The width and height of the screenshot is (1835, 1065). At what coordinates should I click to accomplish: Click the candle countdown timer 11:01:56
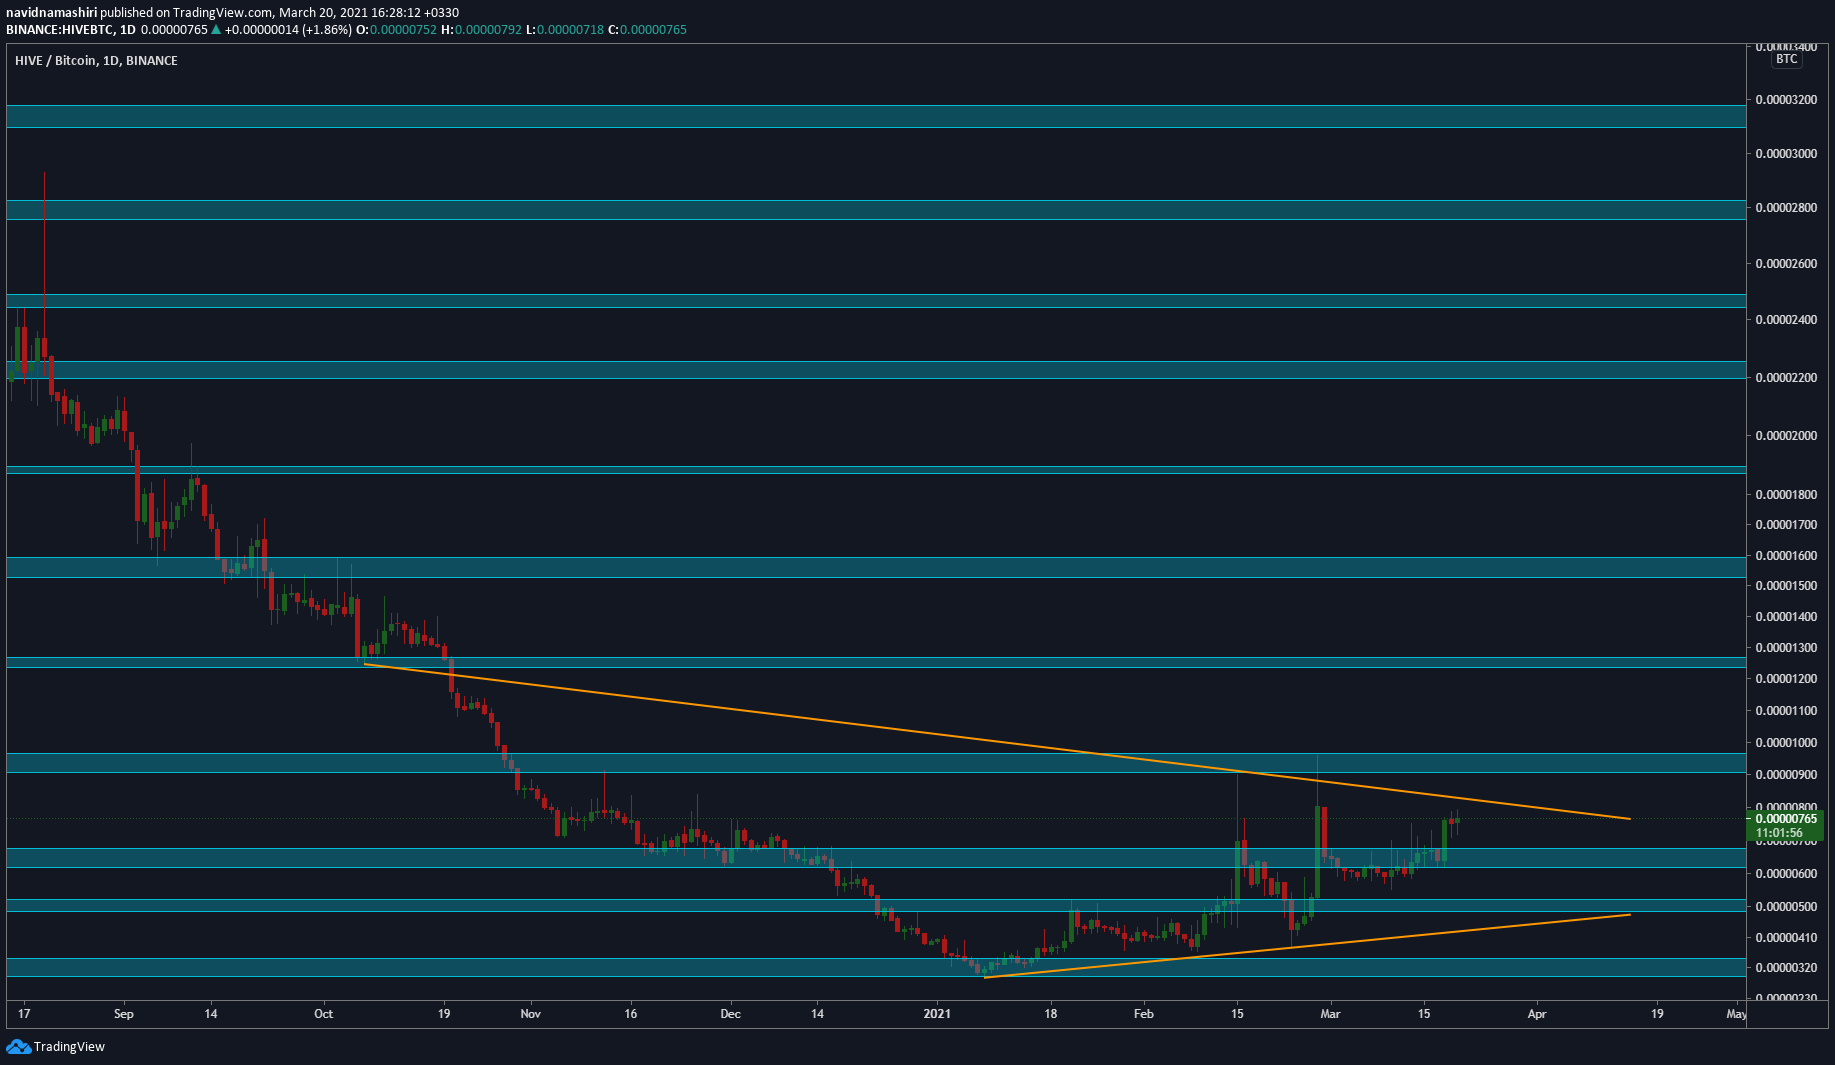pos(1779,833)
